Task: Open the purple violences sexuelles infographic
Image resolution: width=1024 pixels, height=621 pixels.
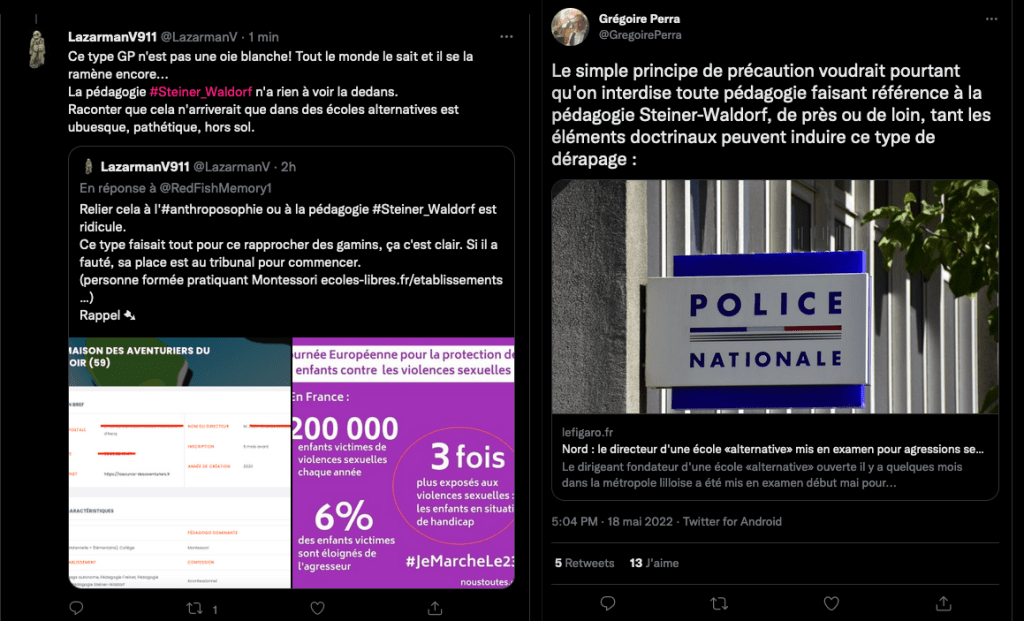Action: [403, 463]
